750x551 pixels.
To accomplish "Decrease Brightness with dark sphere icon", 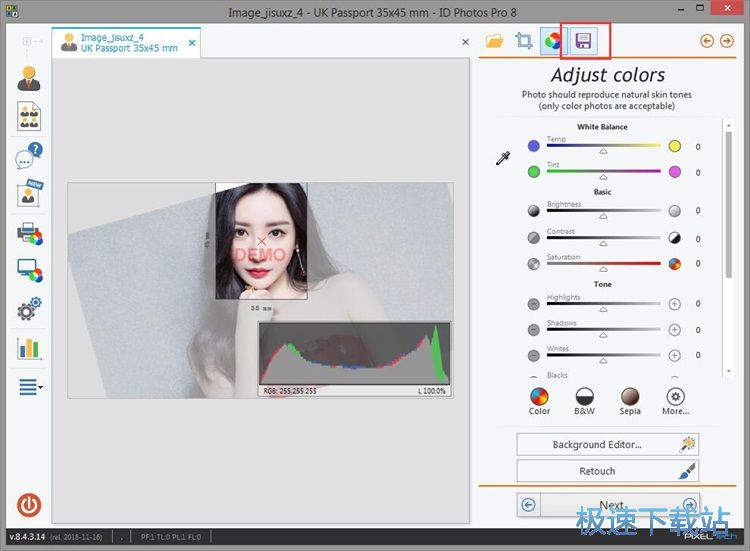I will 534,211.
